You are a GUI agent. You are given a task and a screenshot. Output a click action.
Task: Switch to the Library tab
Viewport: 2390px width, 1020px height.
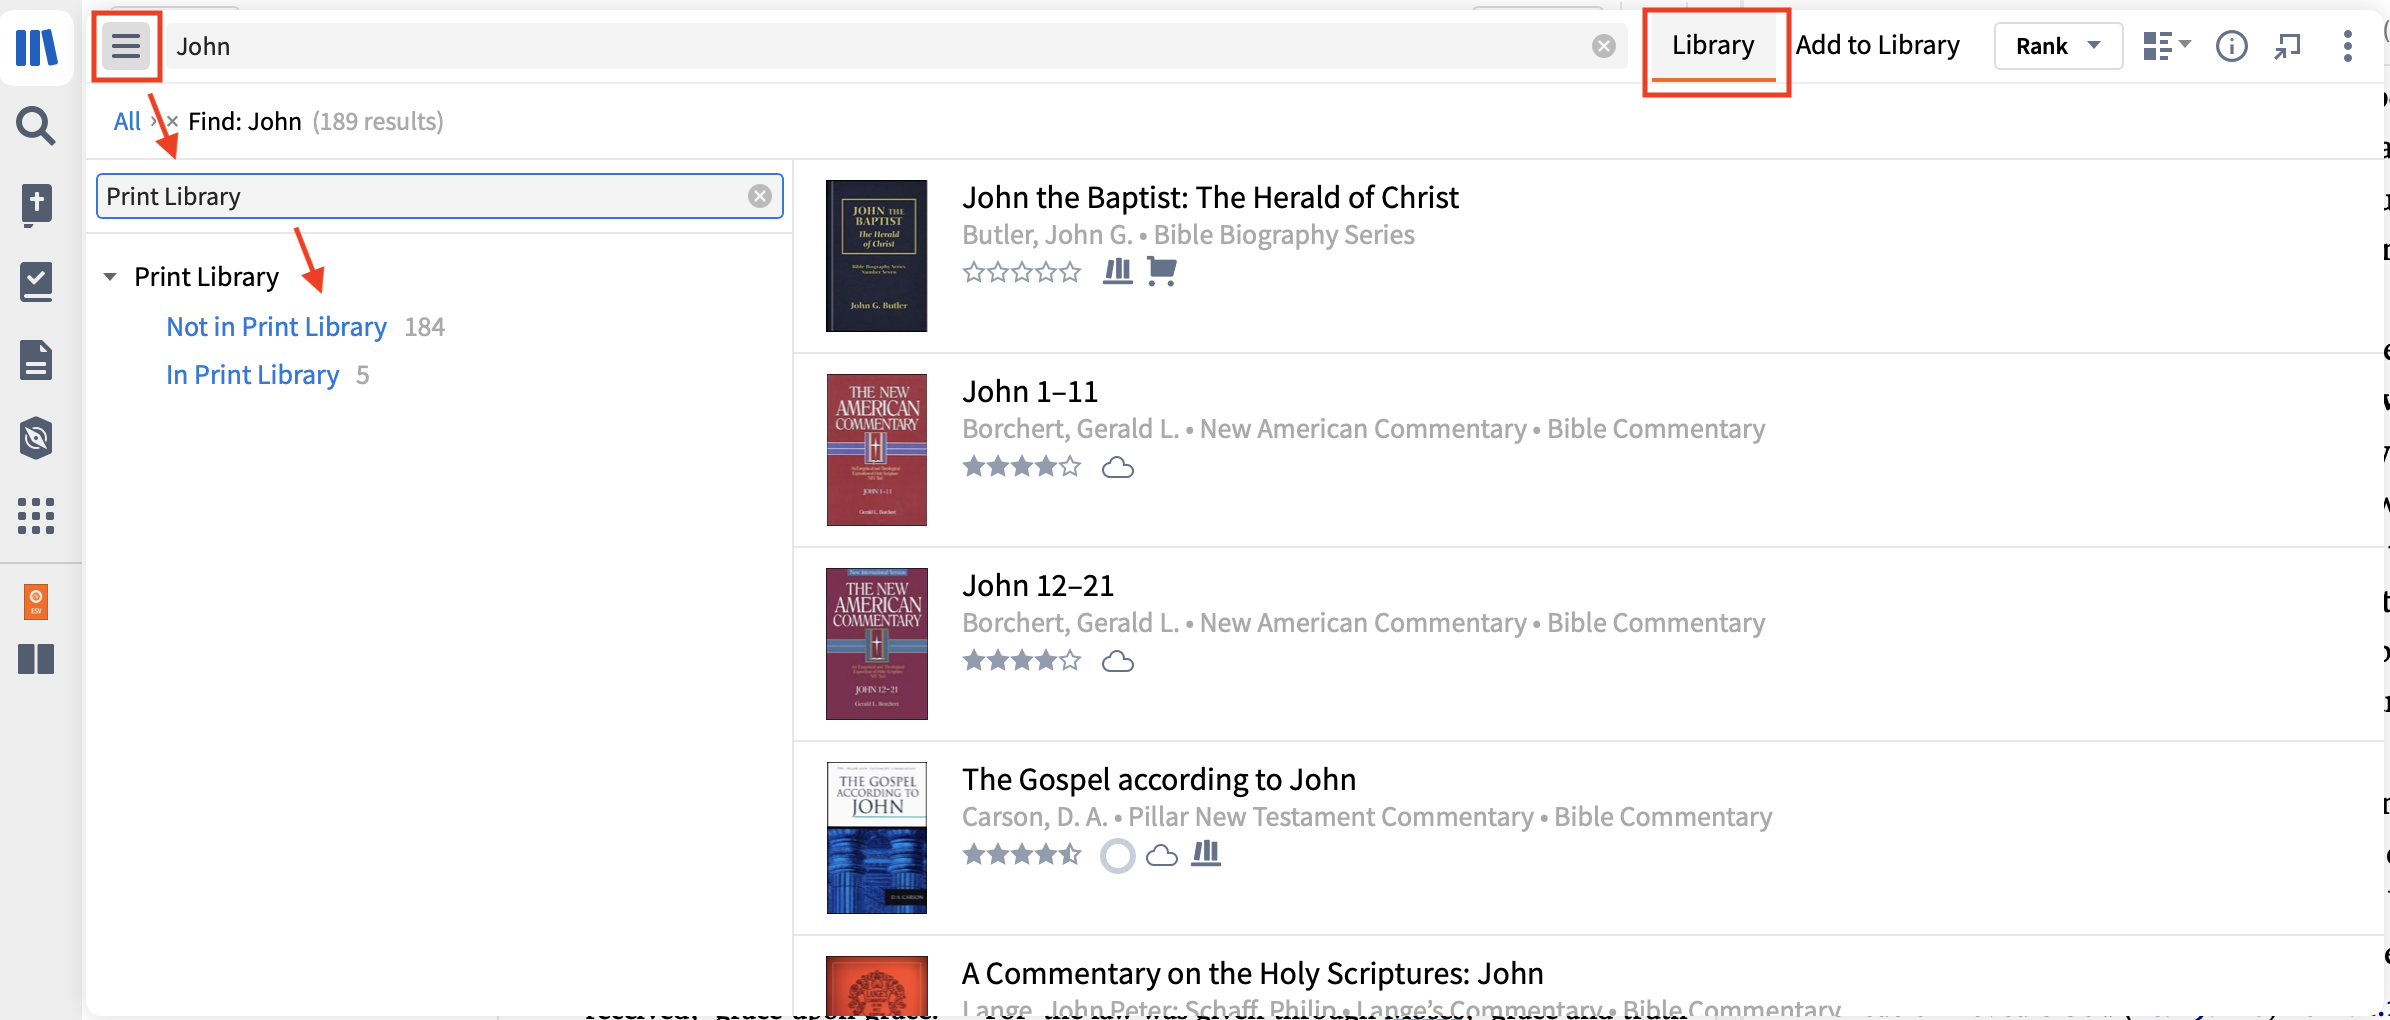pos(1713,46)
